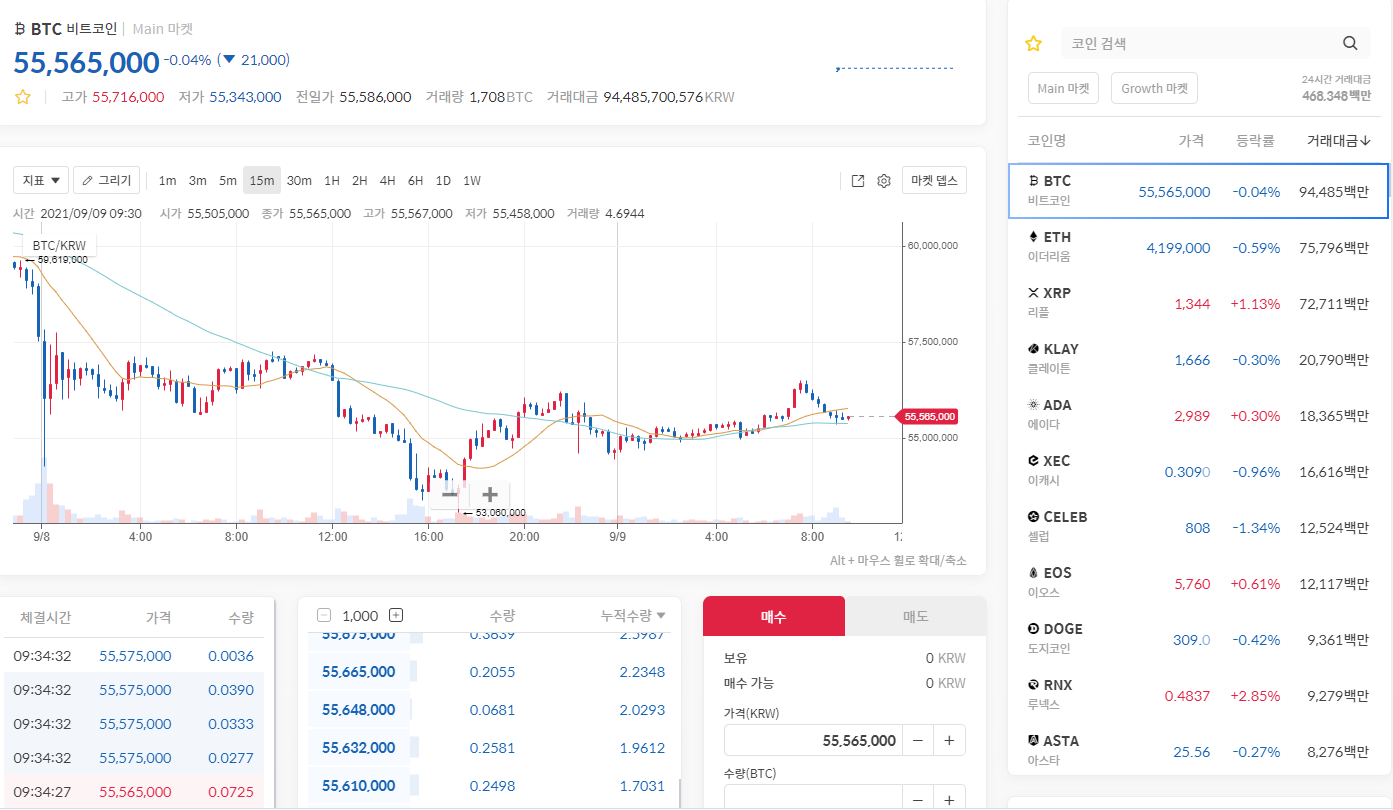The image size is (1393, 810).
Task: Enable the 그리기 drawing tool
Action: pos(107,181)
